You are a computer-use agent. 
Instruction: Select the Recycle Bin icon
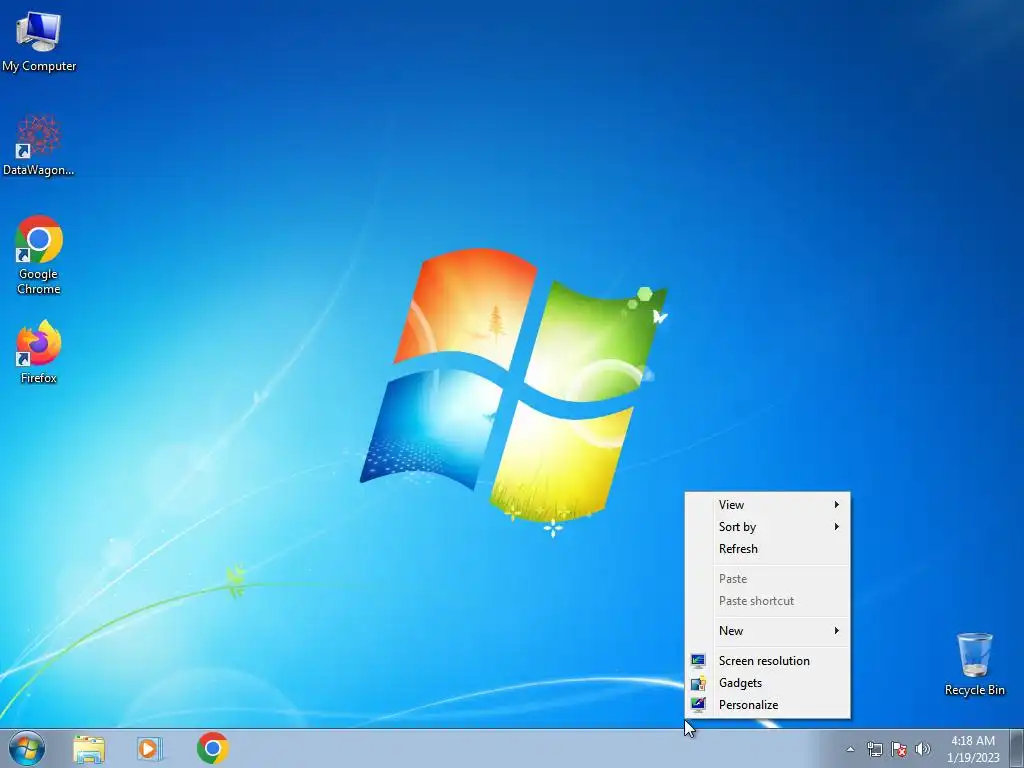(974, 664)
